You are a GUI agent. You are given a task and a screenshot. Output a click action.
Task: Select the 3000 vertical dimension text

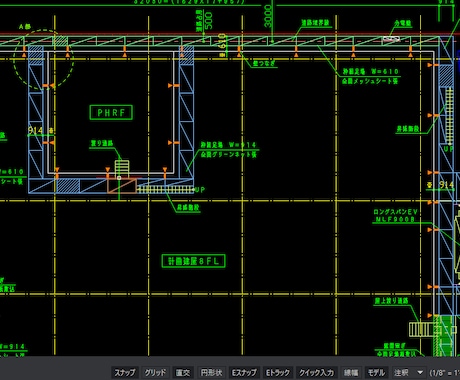tap(268, 16)
